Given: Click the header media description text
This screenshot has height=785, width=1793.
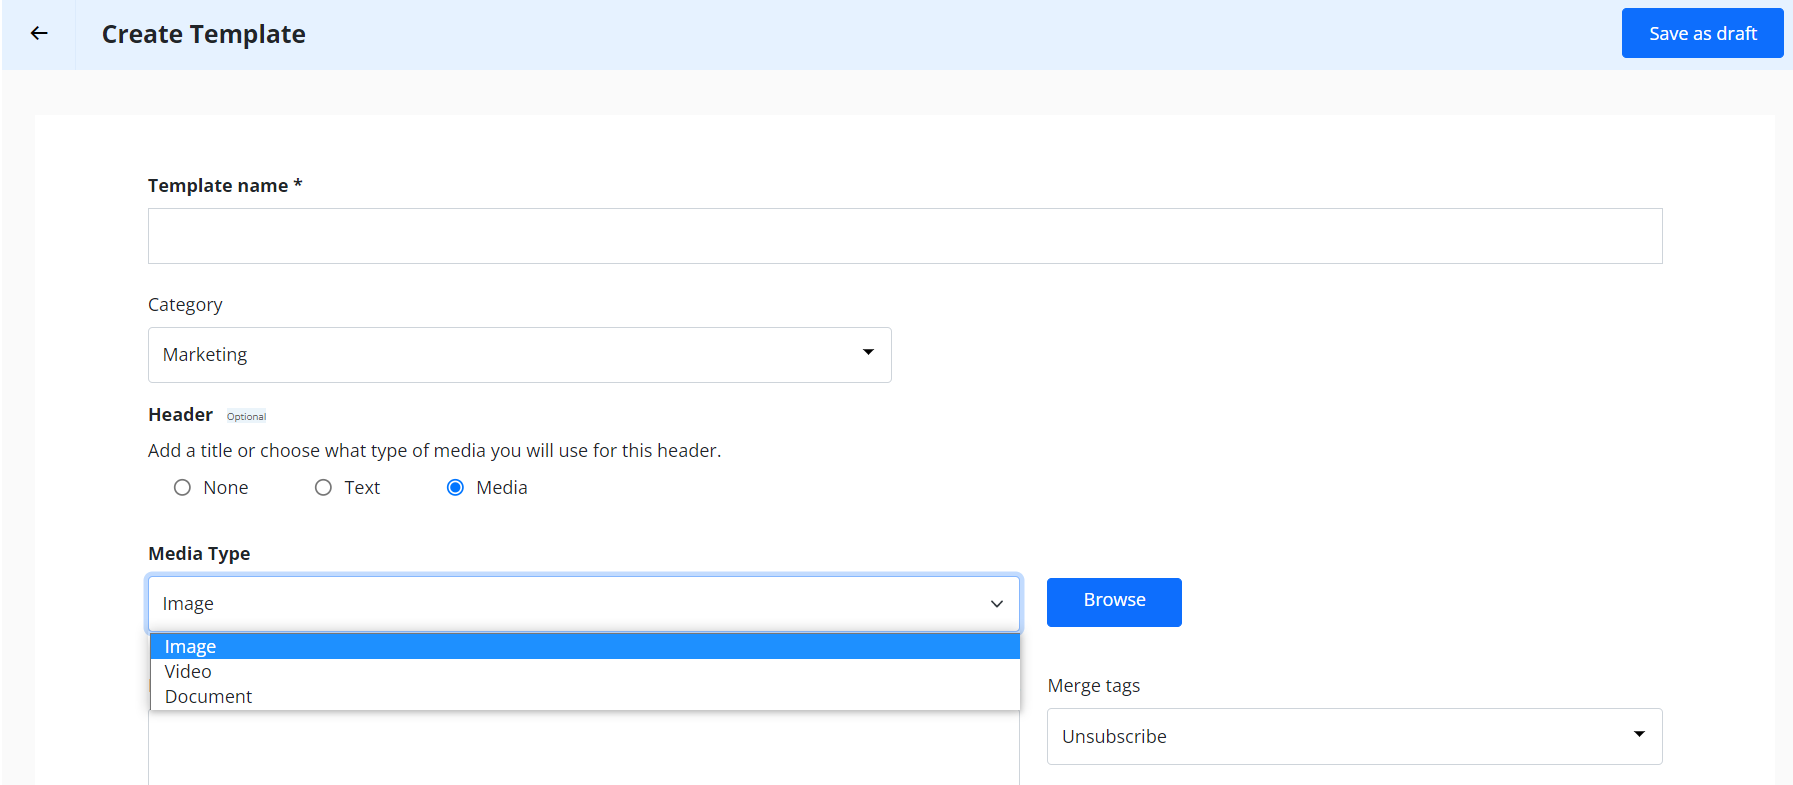Looking at the screenshot, I should coord(434,451).
